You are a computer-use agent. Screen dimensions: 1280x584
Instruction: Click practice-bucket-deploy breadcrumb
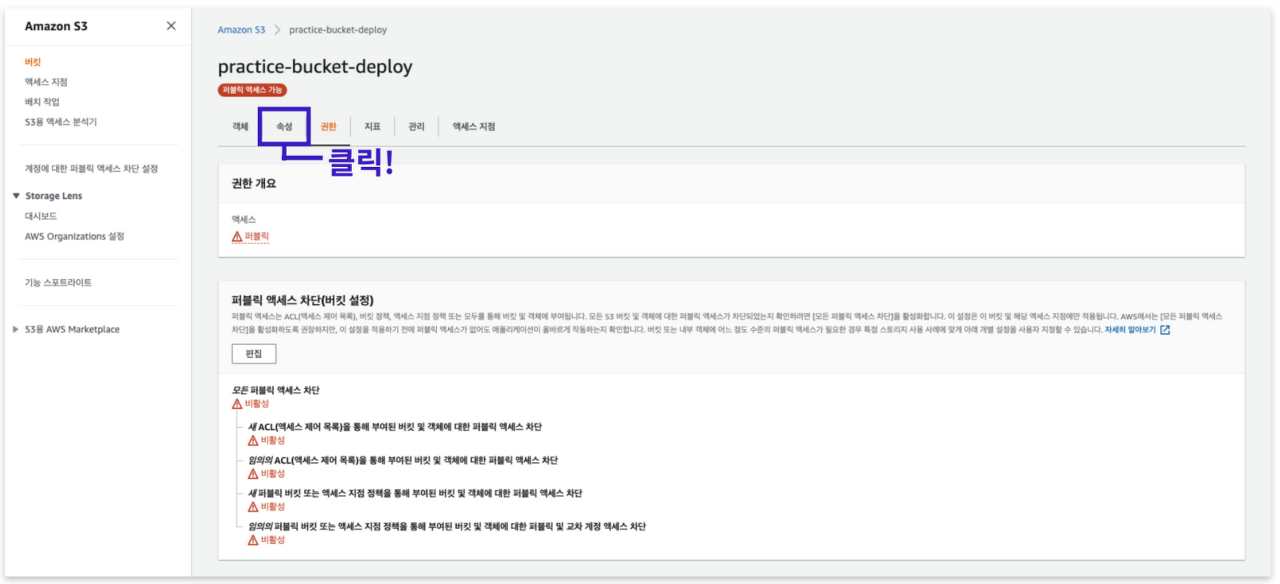pyautogui.click(x=340, y=30)
